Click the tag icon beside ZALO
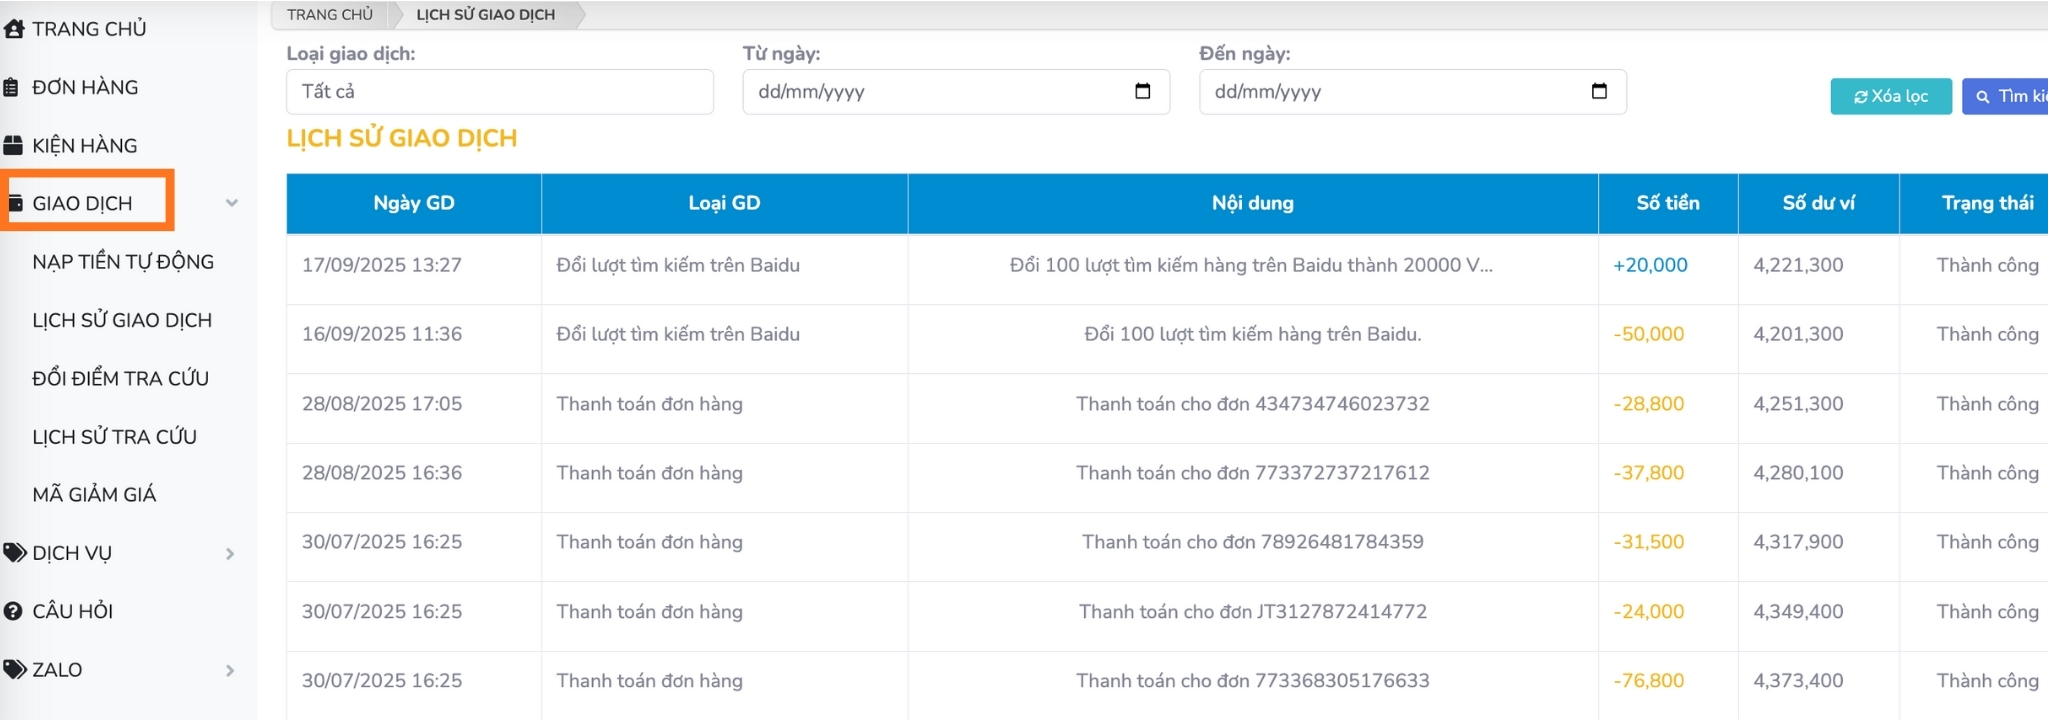Image resolution: width=2048 pixels, height=720 pixels. coord(15,670)
